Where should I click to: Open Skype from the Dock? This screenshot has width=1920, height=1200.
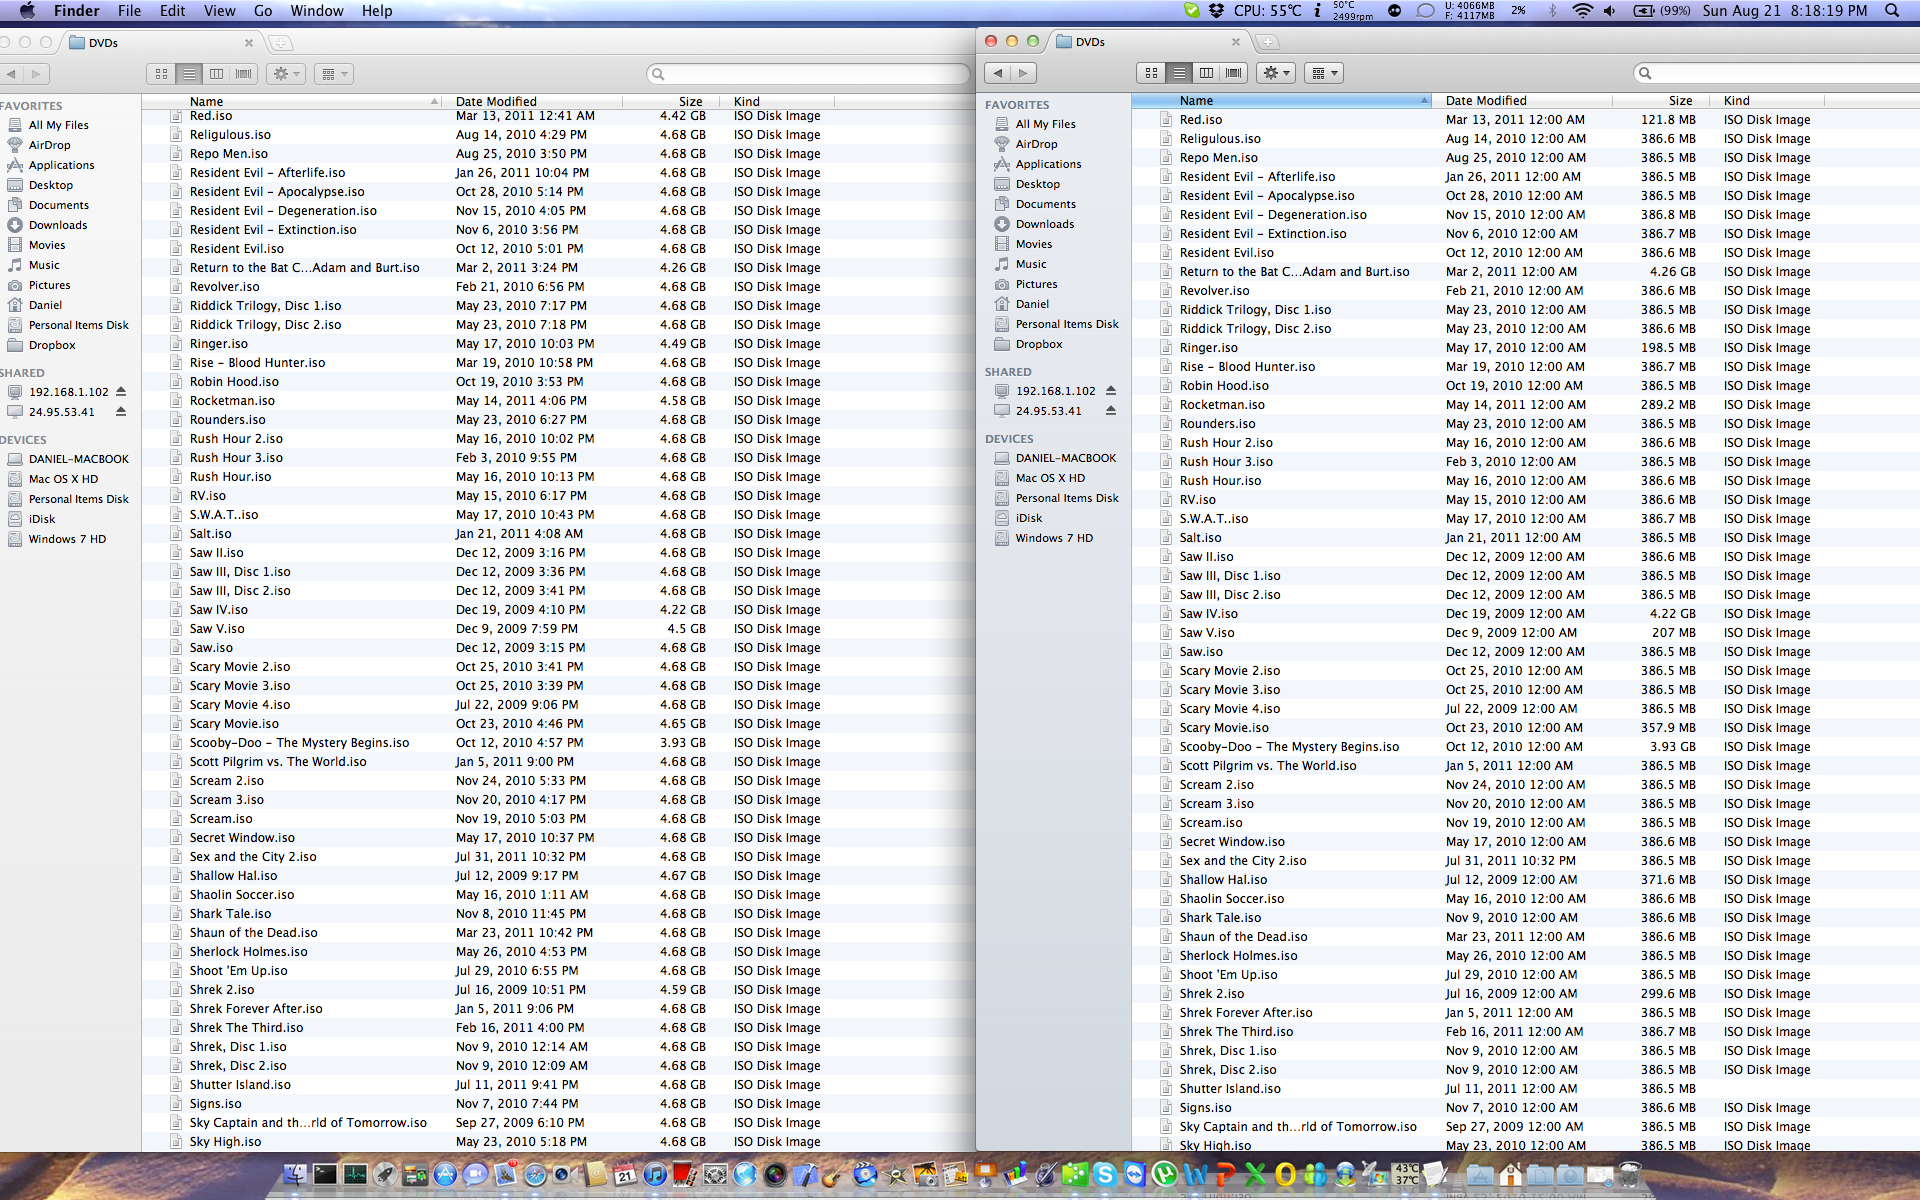pyautogui.click(x=1105, y=1175)
